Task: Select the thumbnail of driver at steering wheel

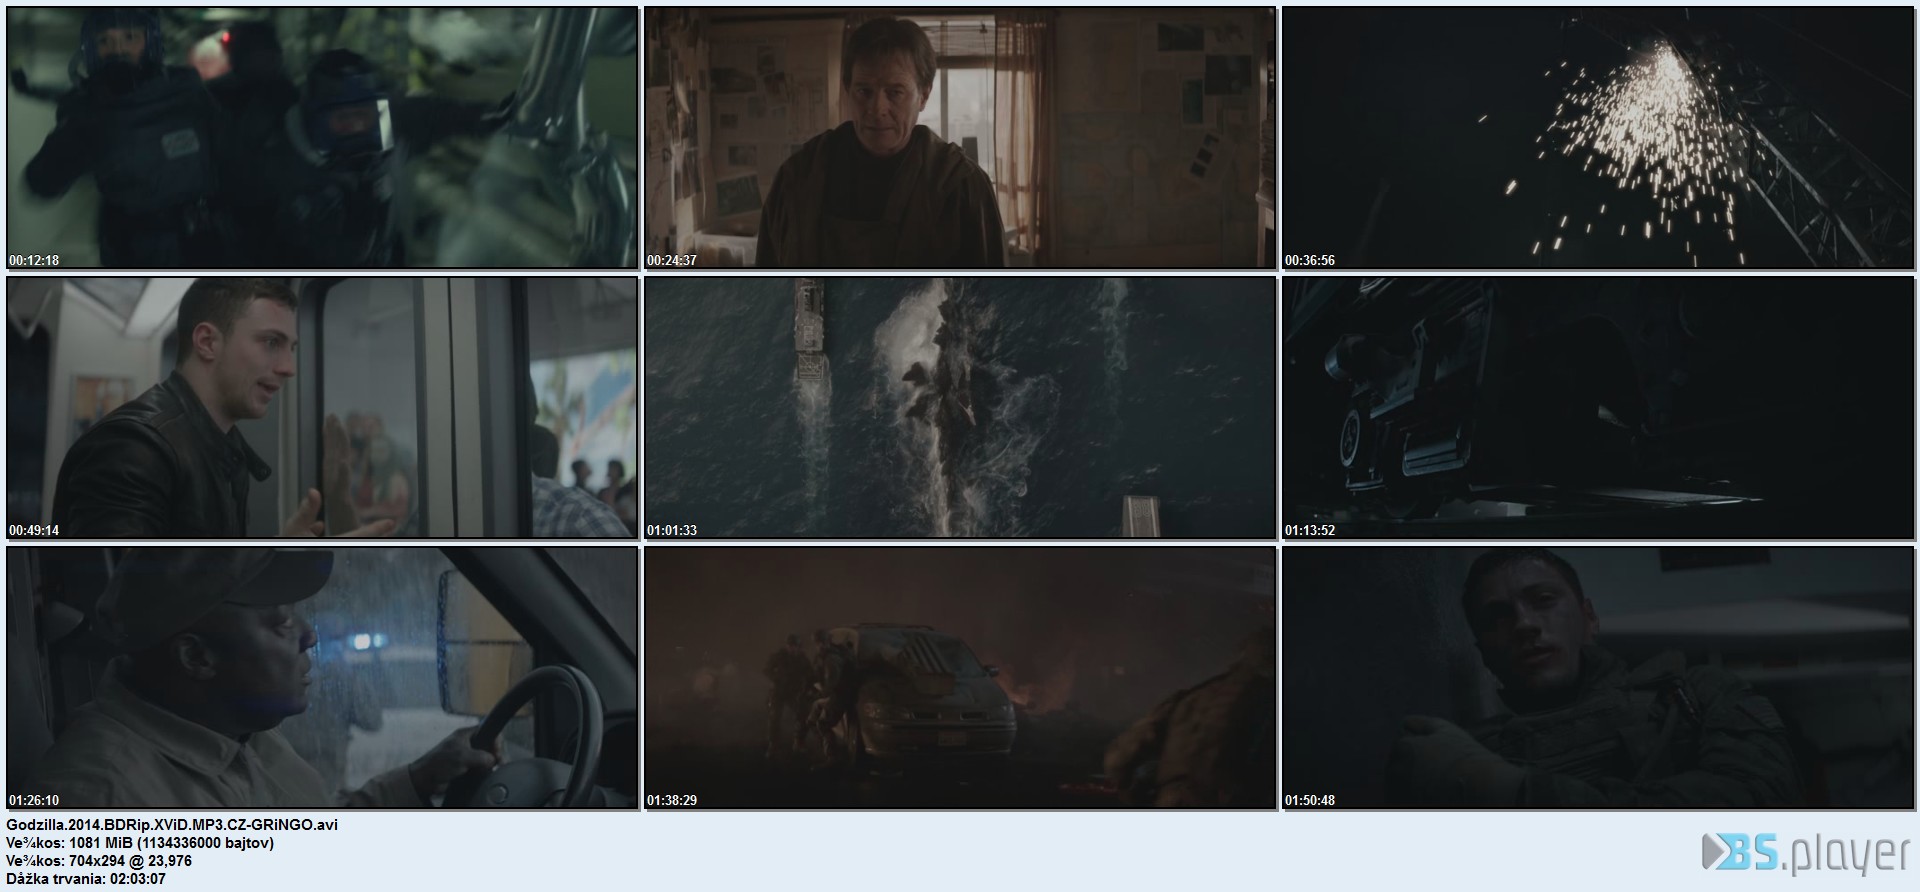Action: pyautogui.click(x=322, y=678)
